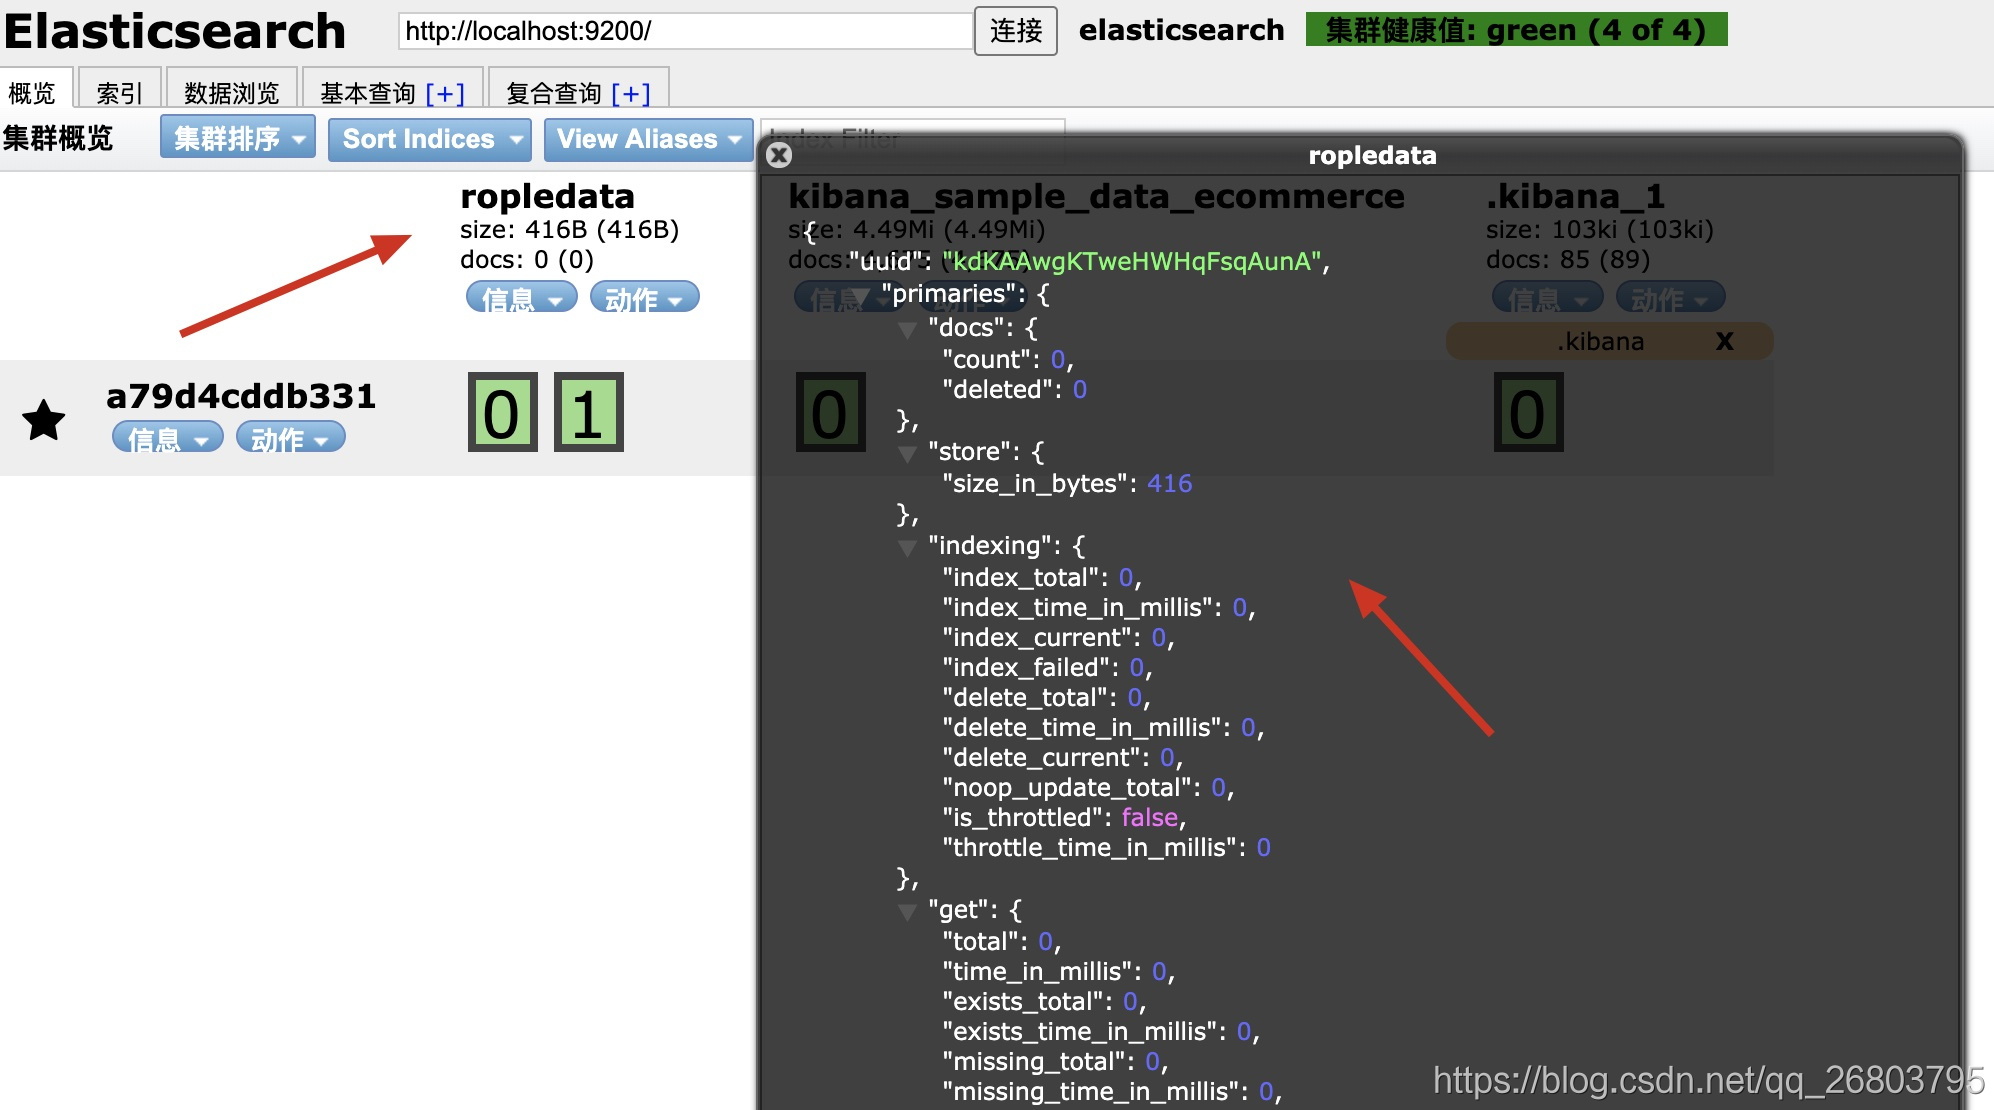Viewport: 1994px width, 1110px height.
Task: Collapse the "get" JSON node
Action: [907, 911]
